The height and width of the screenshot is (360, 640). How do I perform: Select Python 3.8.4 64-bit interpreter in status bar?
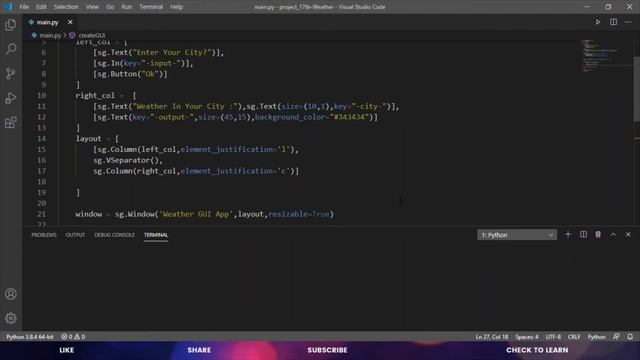coord(30,337)
